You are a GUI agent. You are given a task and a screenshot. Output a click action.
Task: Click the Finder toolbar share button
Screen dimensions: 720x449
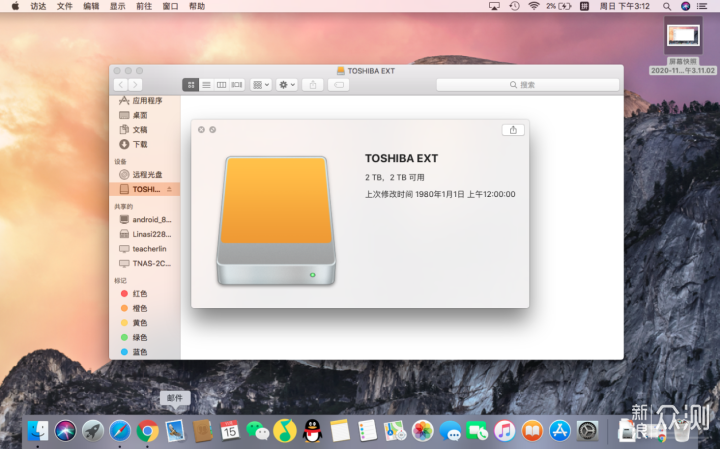tap(313, 84)
